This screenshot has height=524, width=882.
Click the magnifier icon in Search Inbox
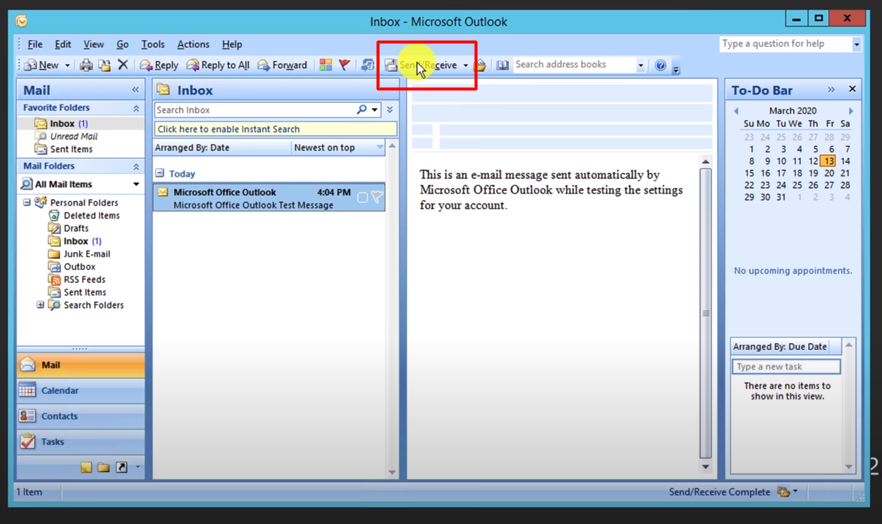tap(361, 110)
